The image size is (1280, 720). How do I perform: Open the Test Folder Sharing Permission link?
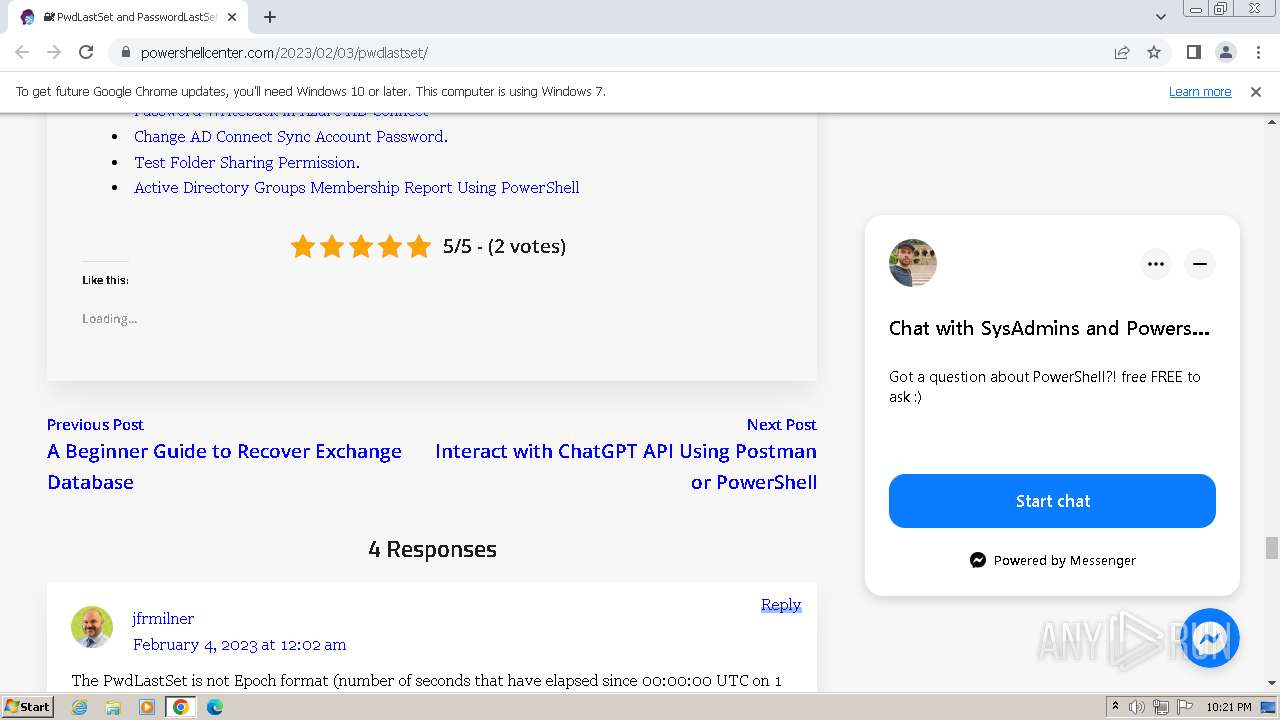[246, 162]
